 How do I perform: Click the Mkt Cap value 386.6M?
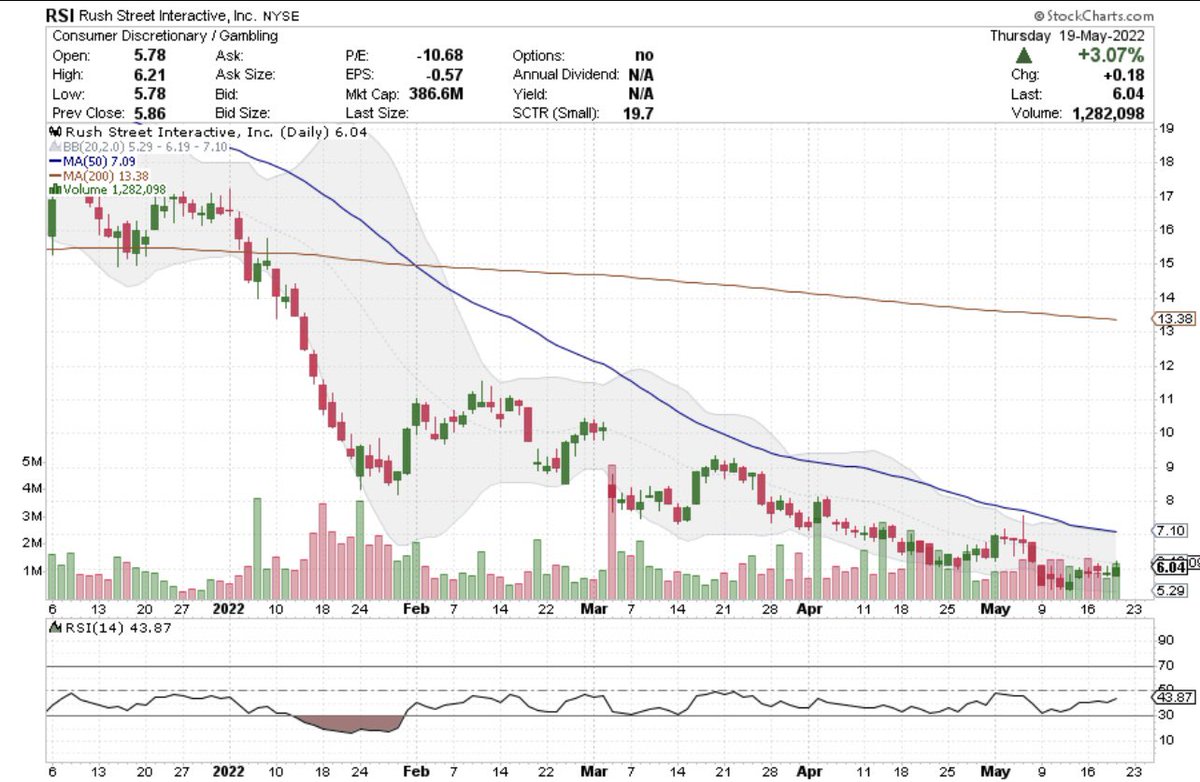(x=437, y=94)
